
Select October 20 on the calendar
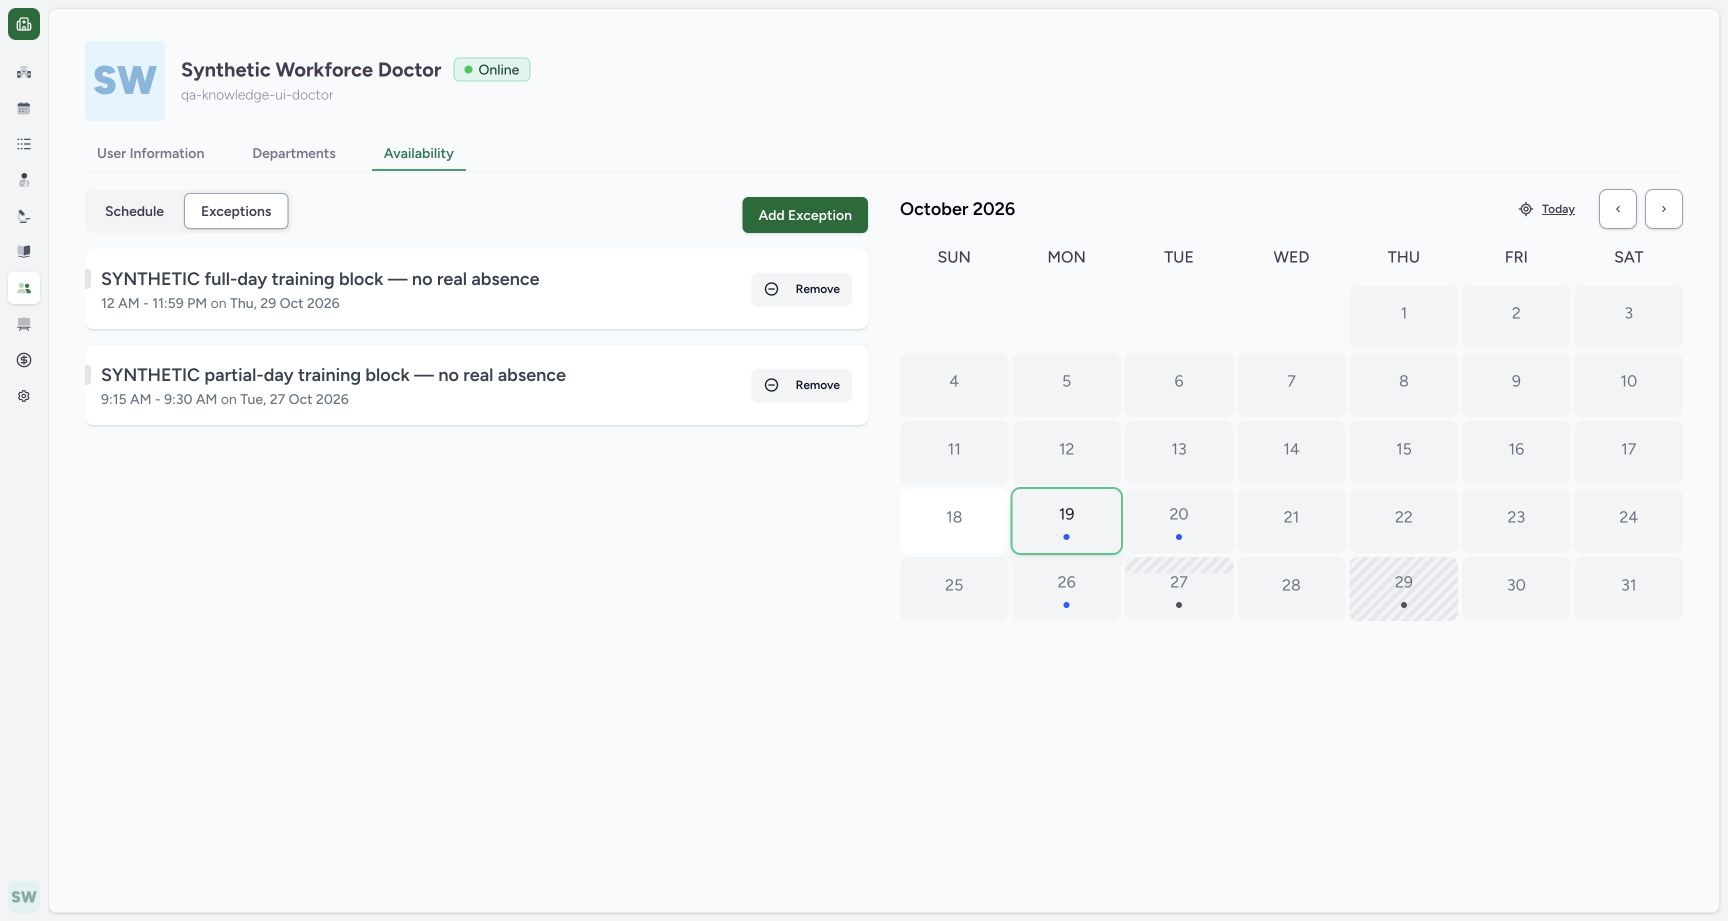[x=1179, y=521]
